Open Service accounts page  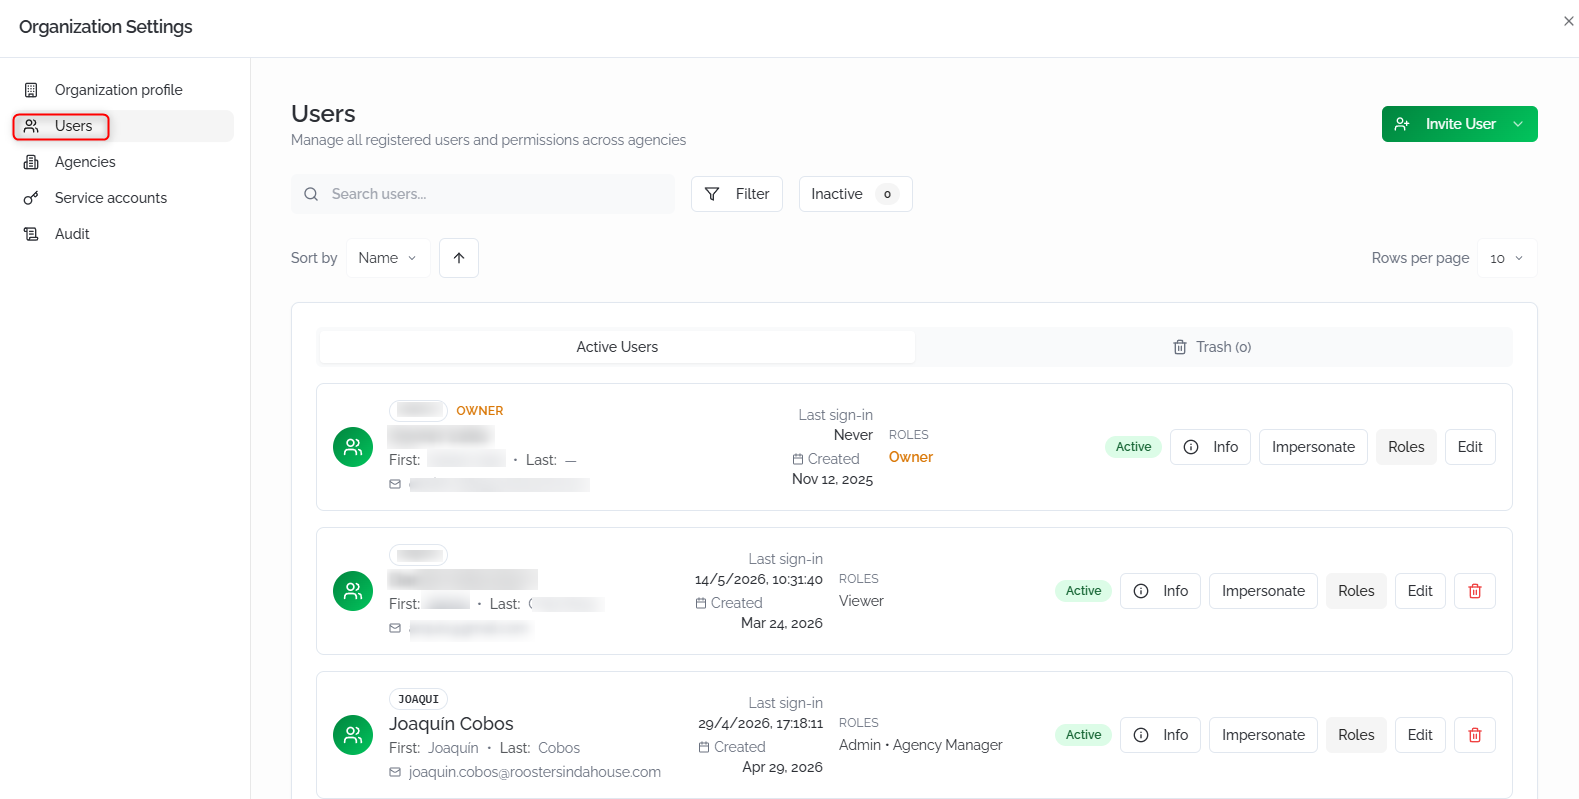coord(123,198)
